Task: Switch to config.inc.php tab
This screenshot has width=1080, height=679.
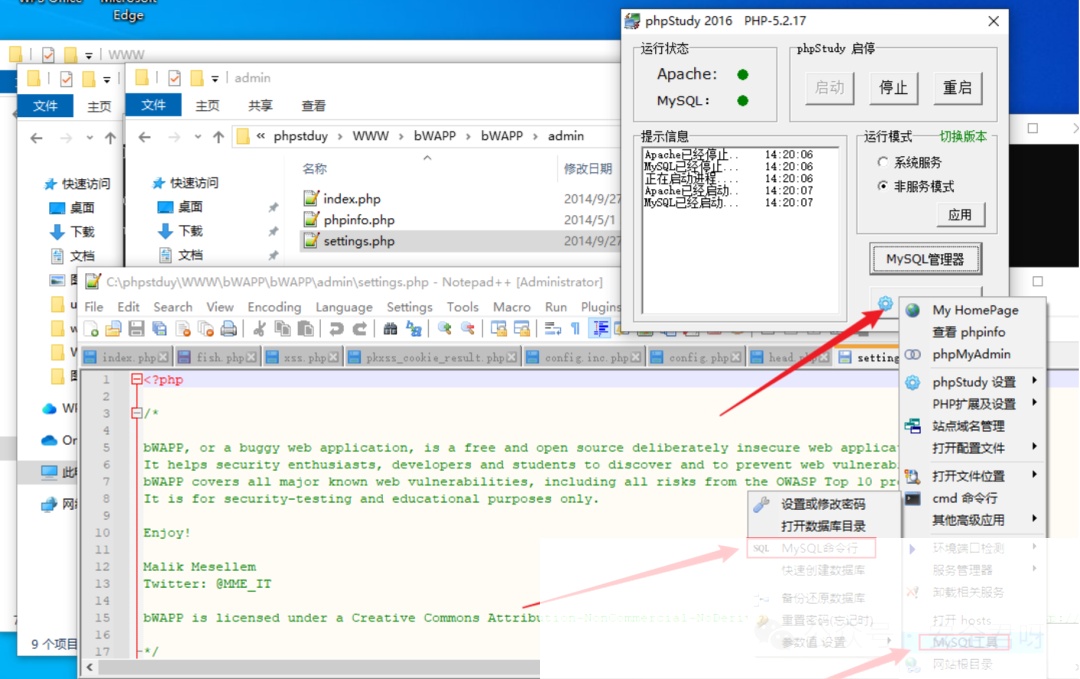Action: point(583,357)
